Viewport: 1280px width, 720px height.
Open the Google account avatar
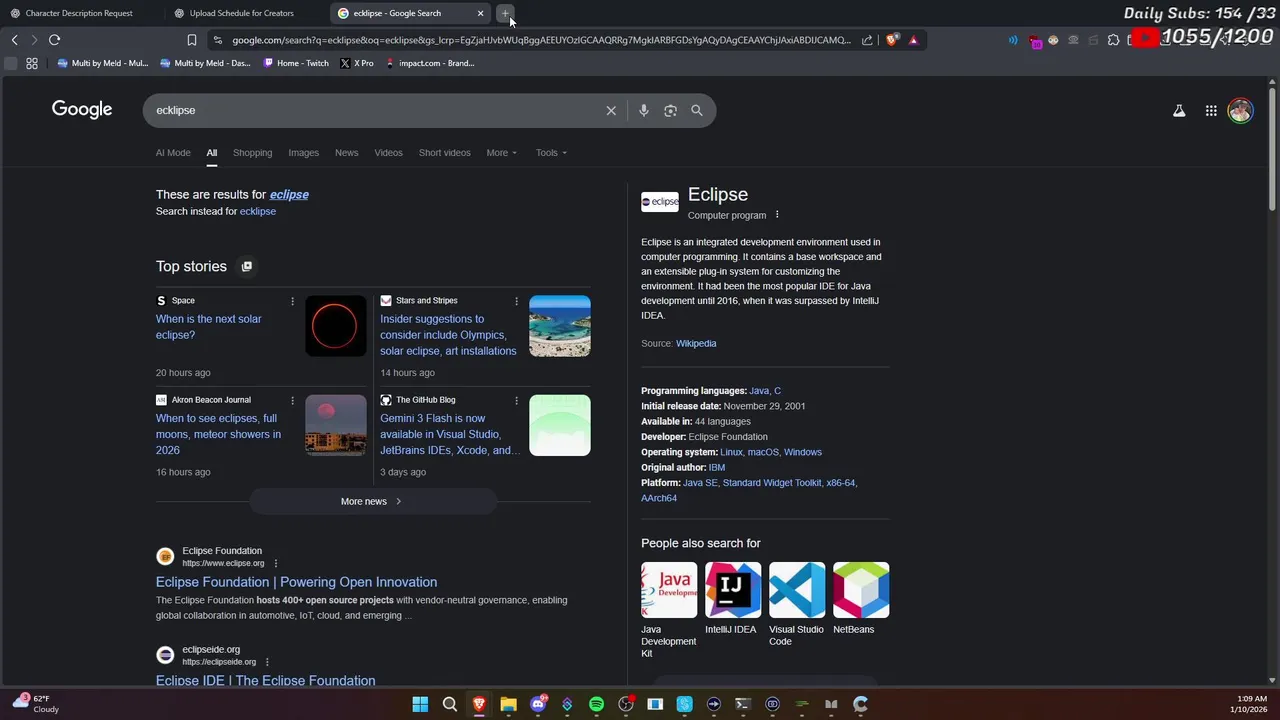coord(1240,111)
